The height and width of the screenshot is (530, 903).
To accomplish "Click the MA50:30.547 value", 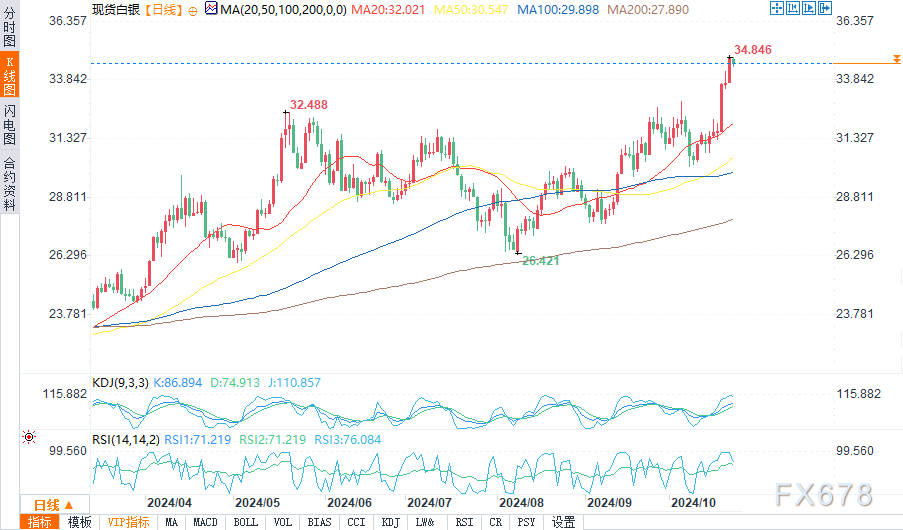I will (x=471, y=10).
